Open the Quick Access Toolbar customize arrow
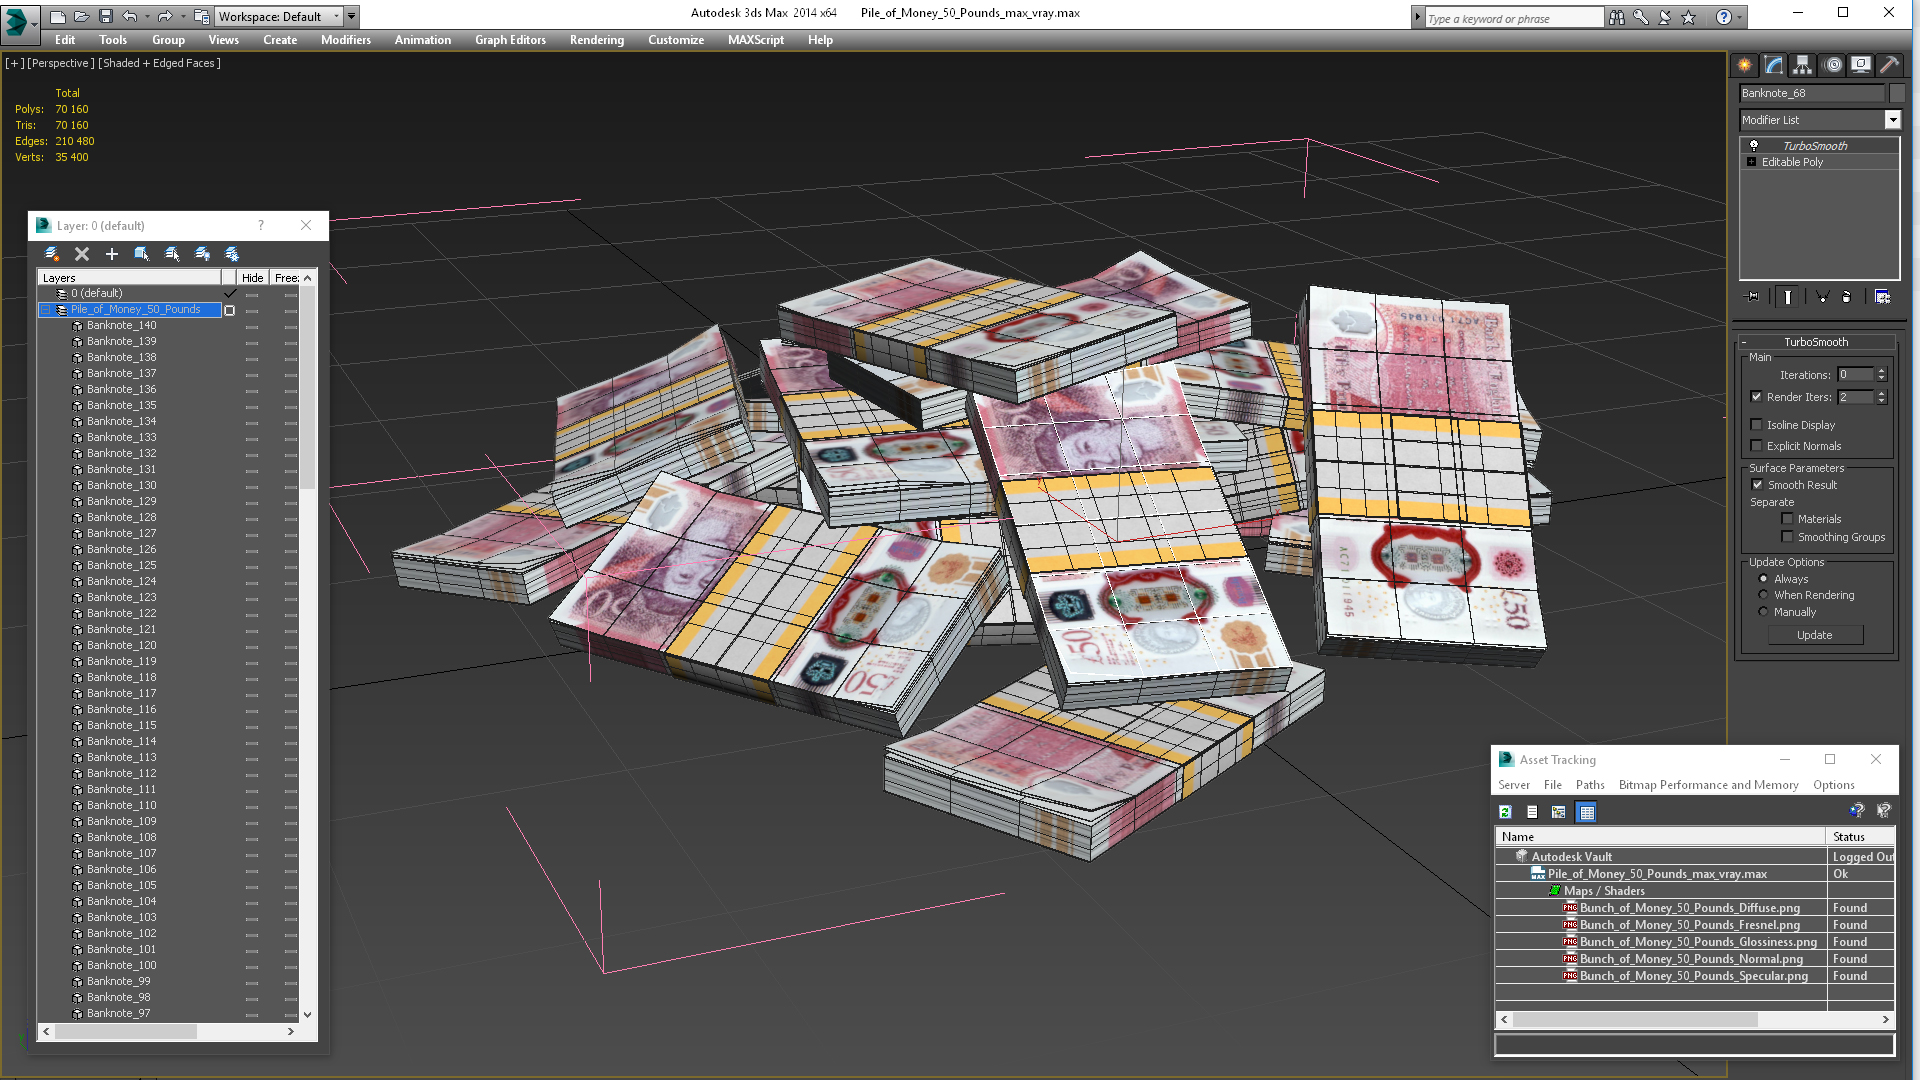 351,17
